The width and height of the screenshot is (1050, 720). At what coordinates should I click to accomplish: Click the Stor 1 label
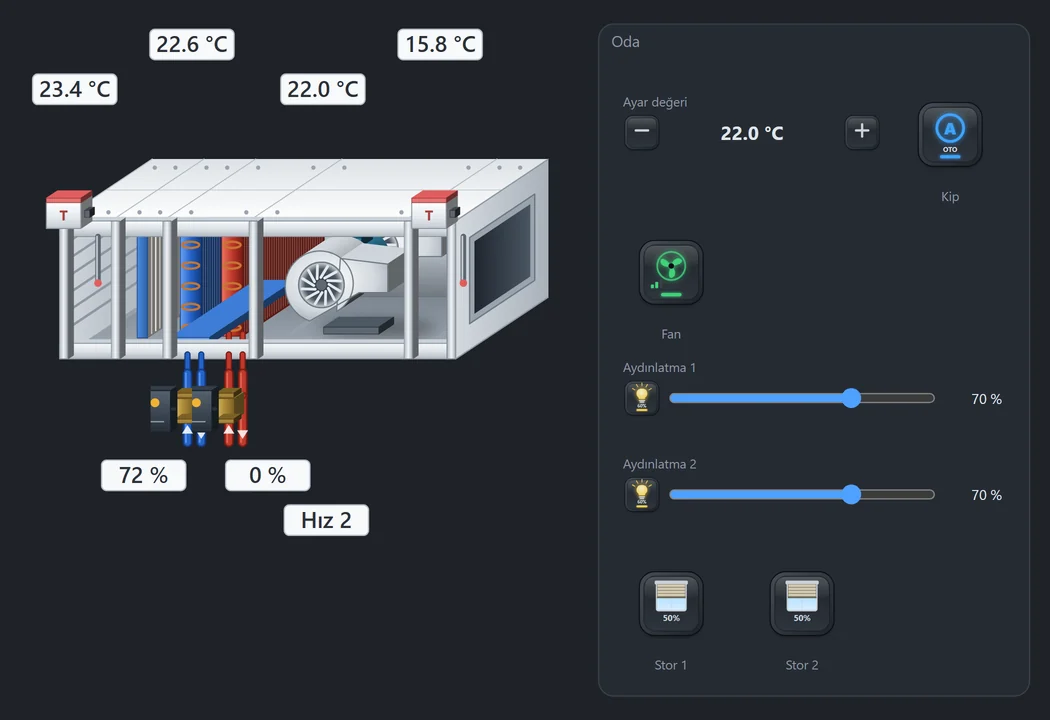(670, 665)
